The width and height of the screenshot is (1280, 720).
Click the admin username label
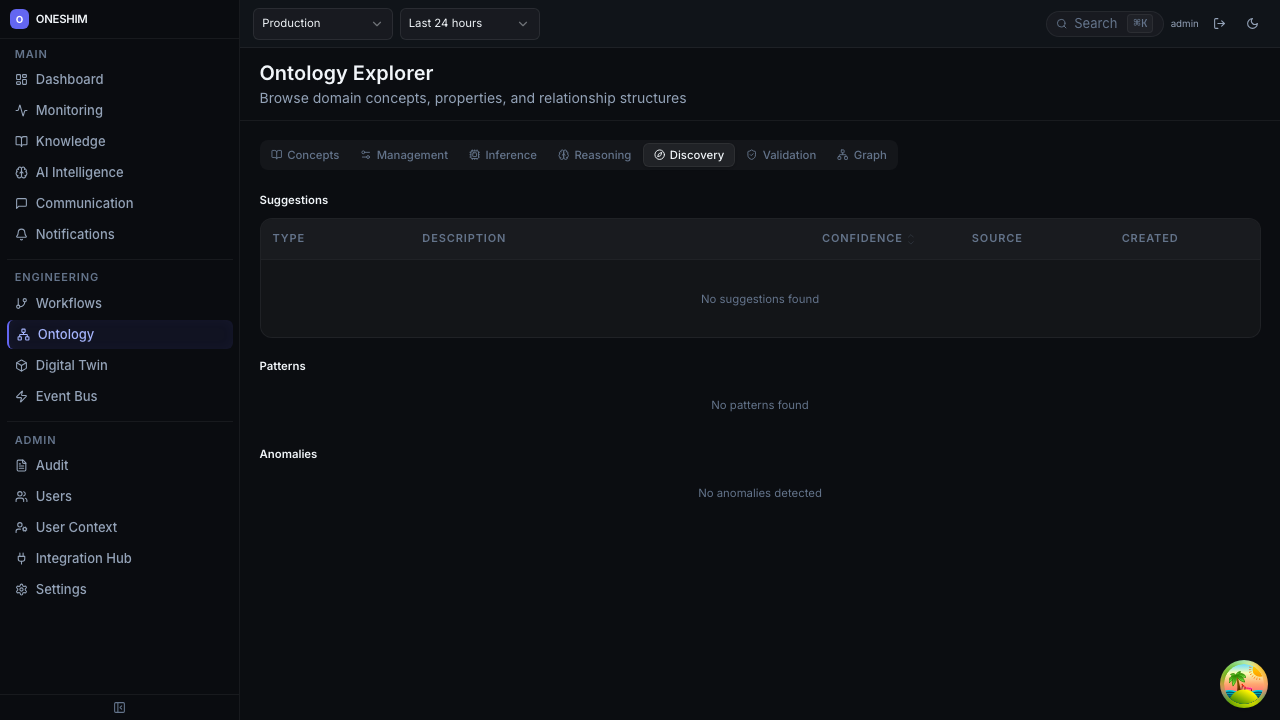click(x=1184, y=23)
